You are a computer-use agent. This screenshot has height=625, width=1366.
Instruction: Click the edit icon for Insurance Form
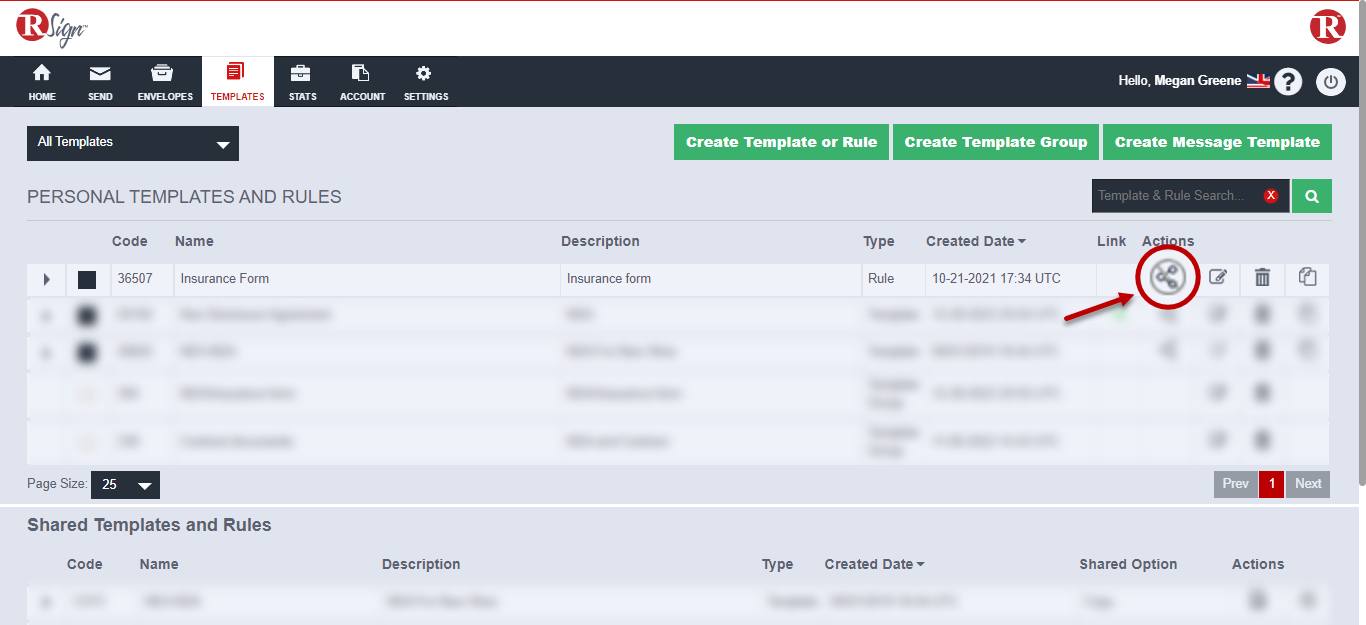coord(1217,278)
